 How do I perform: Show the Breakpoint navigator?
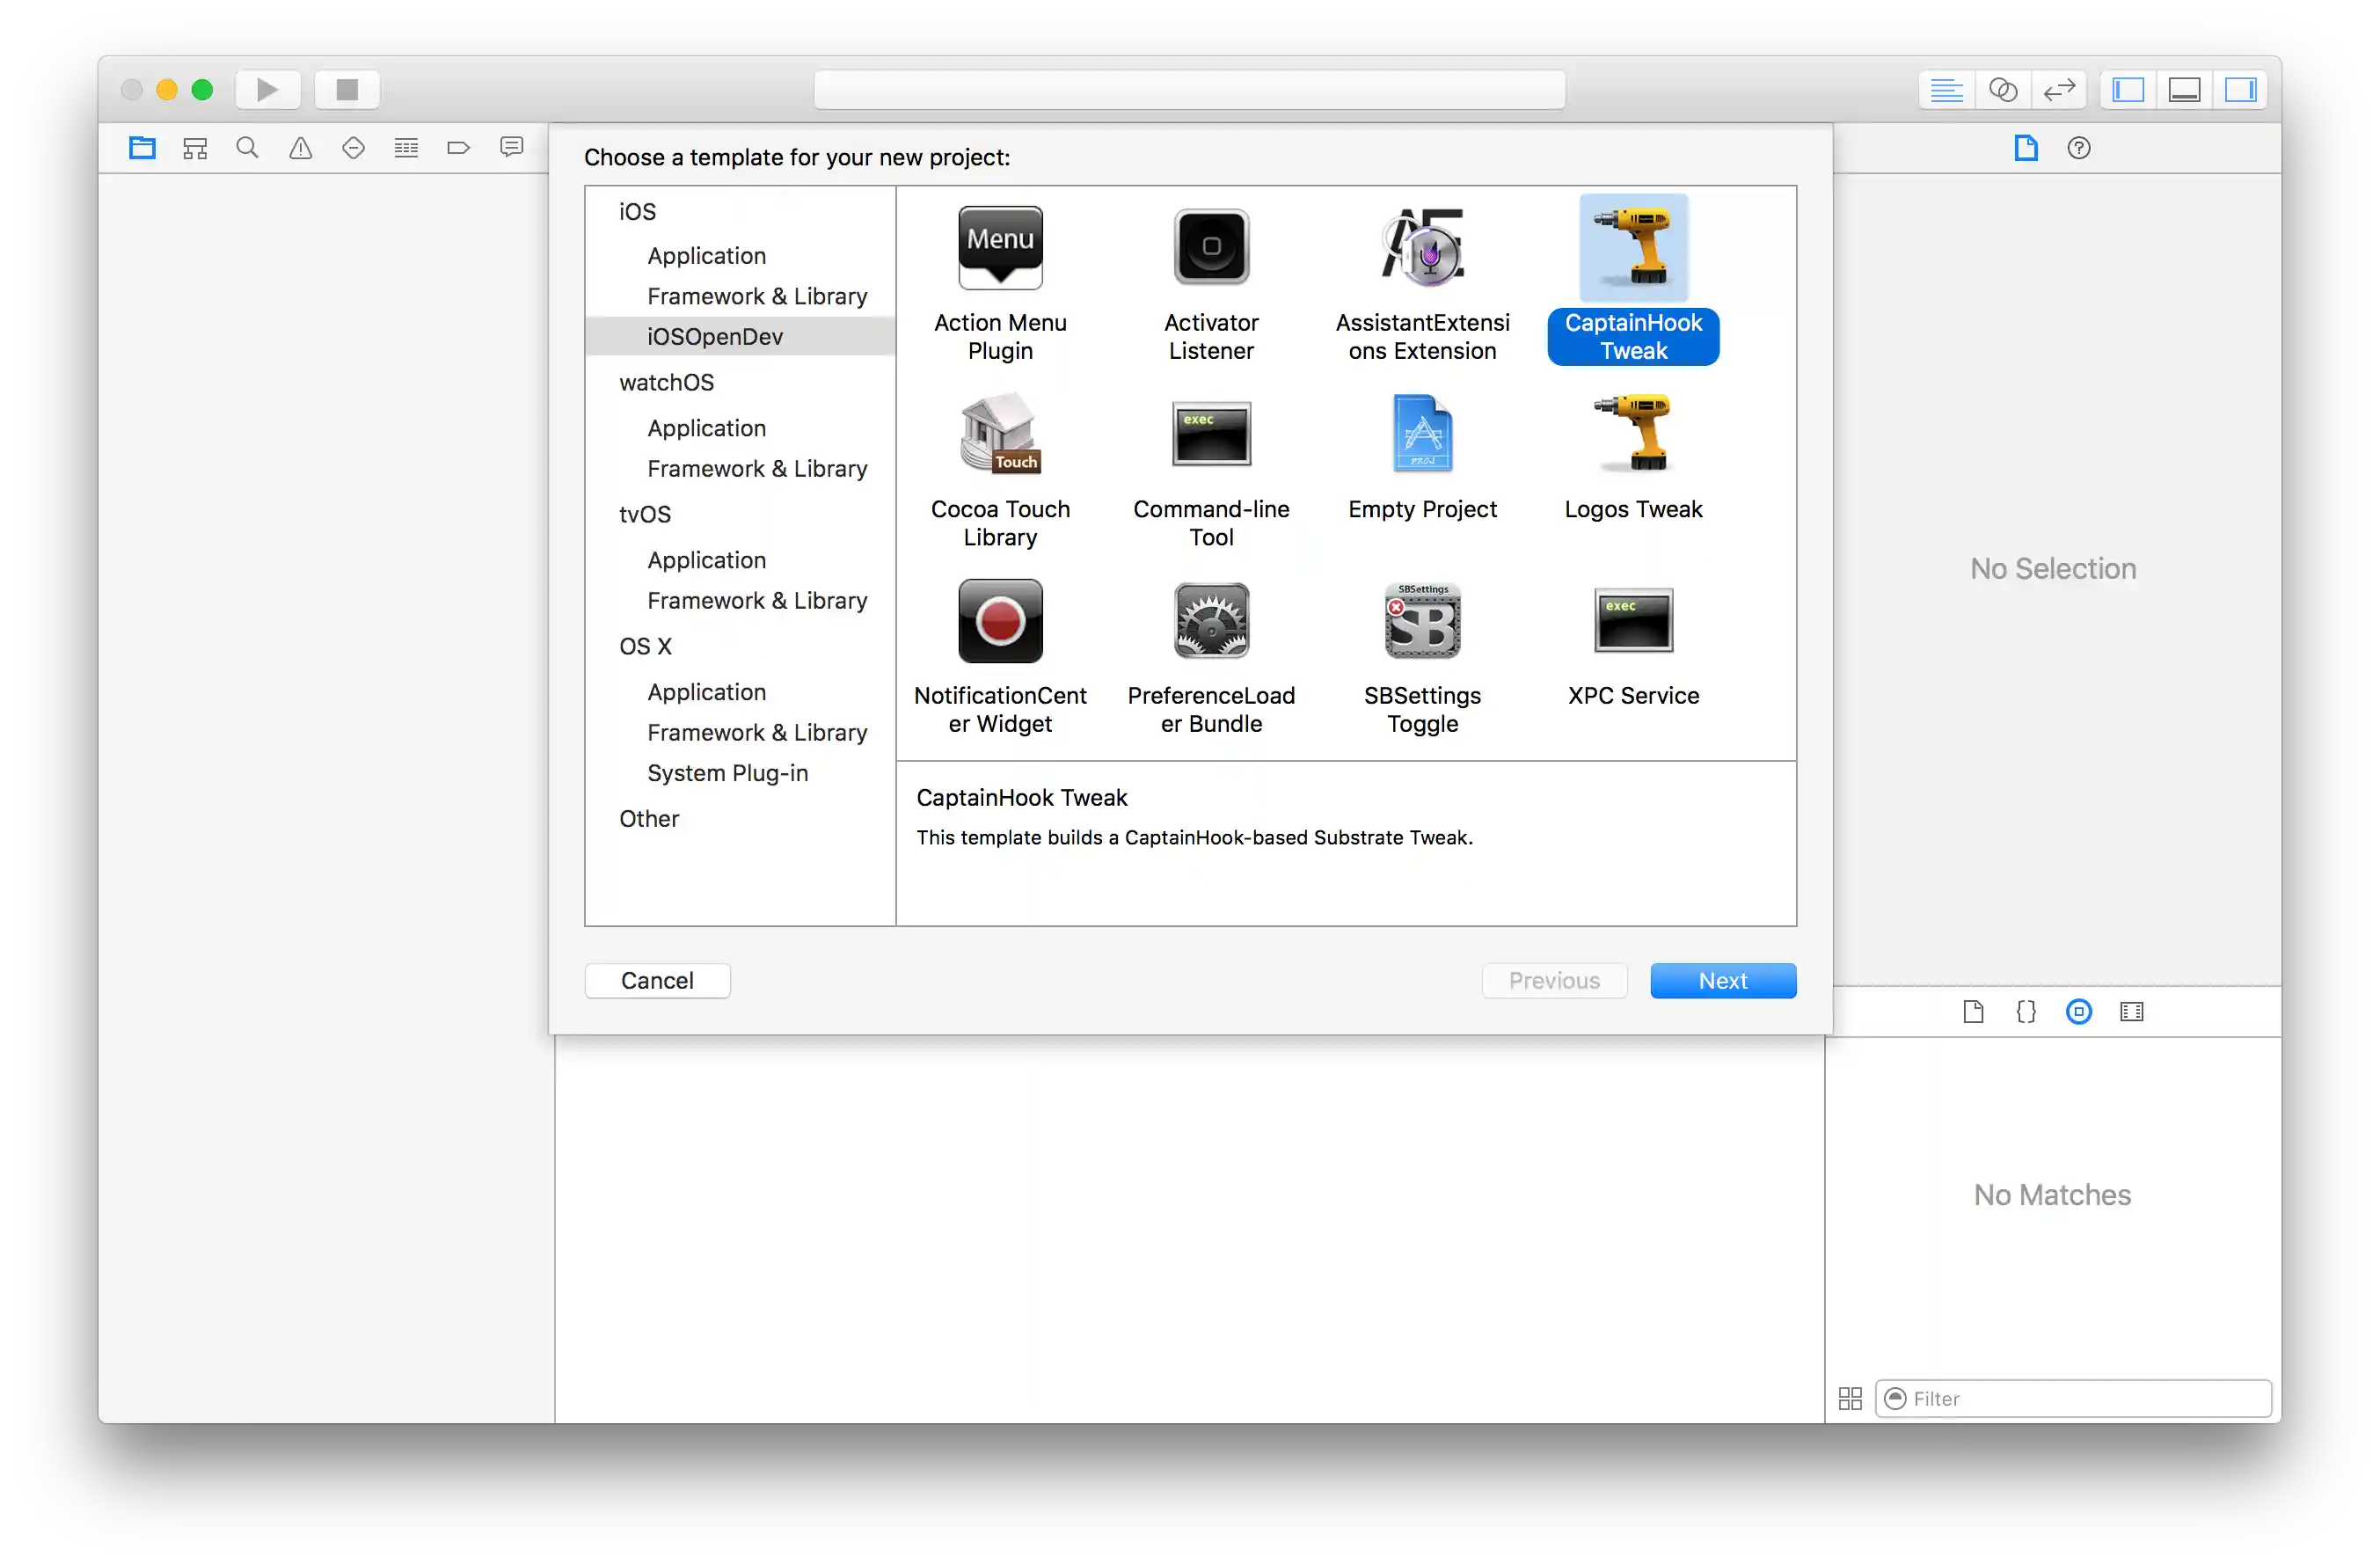pos(458,147)
